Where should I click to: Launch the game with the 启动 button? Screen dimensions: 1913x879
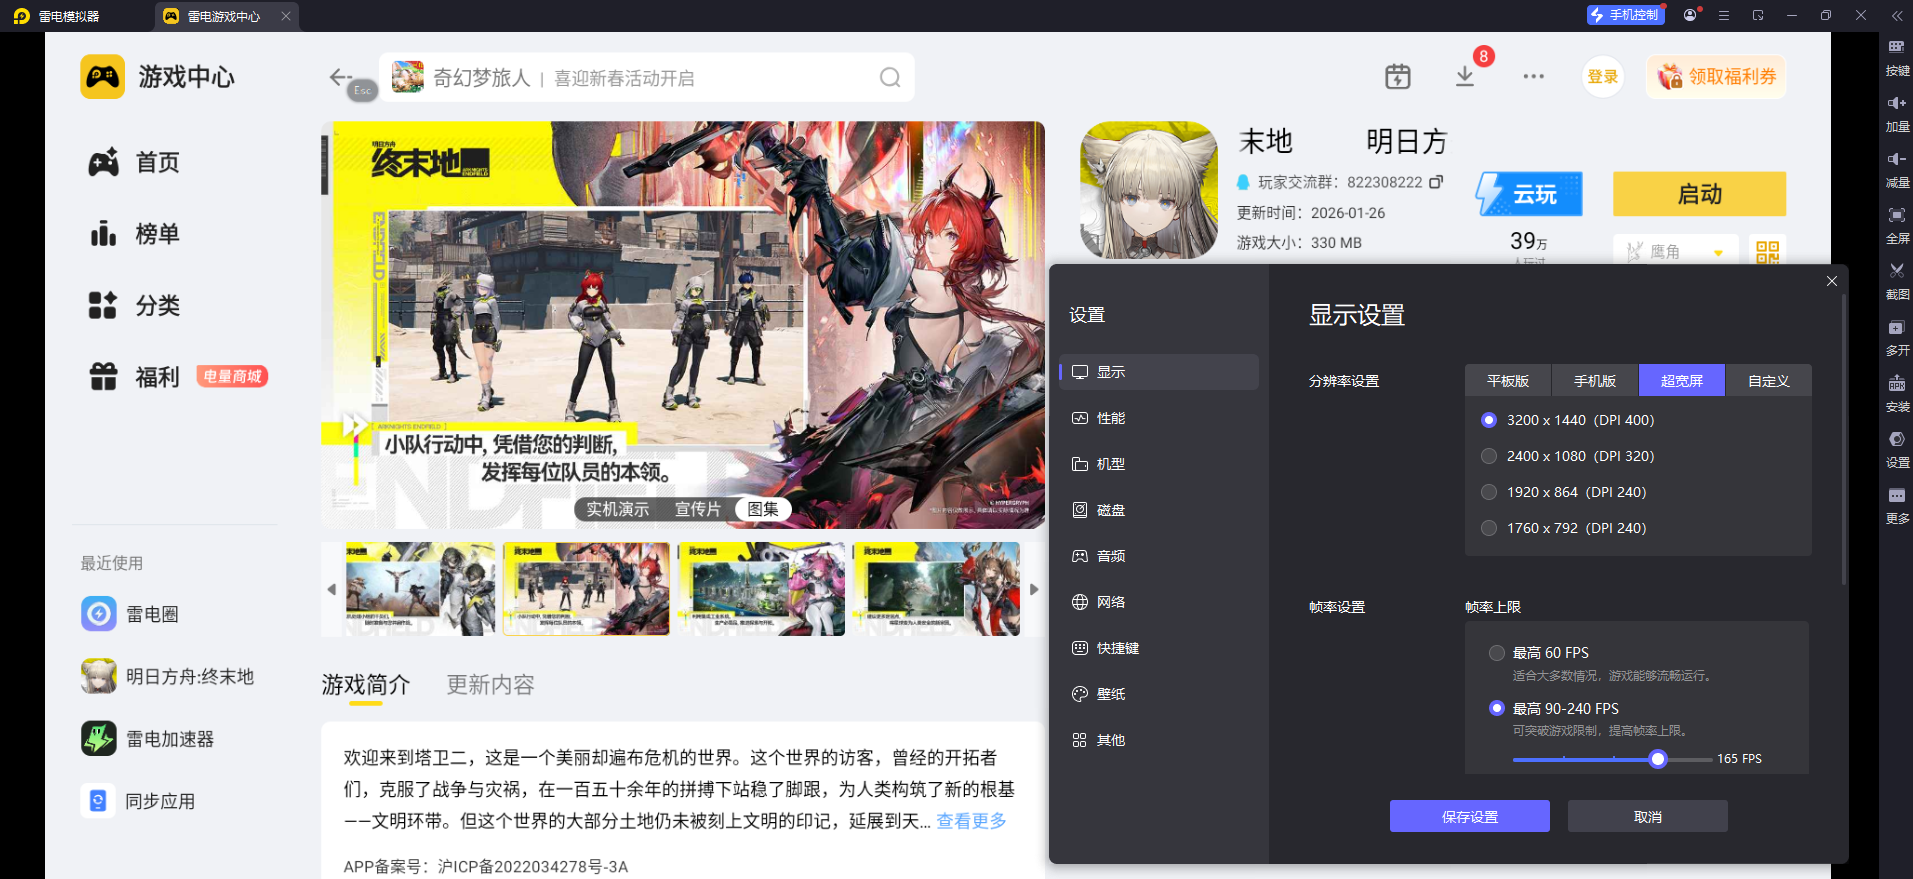(x=1699, y=194)
